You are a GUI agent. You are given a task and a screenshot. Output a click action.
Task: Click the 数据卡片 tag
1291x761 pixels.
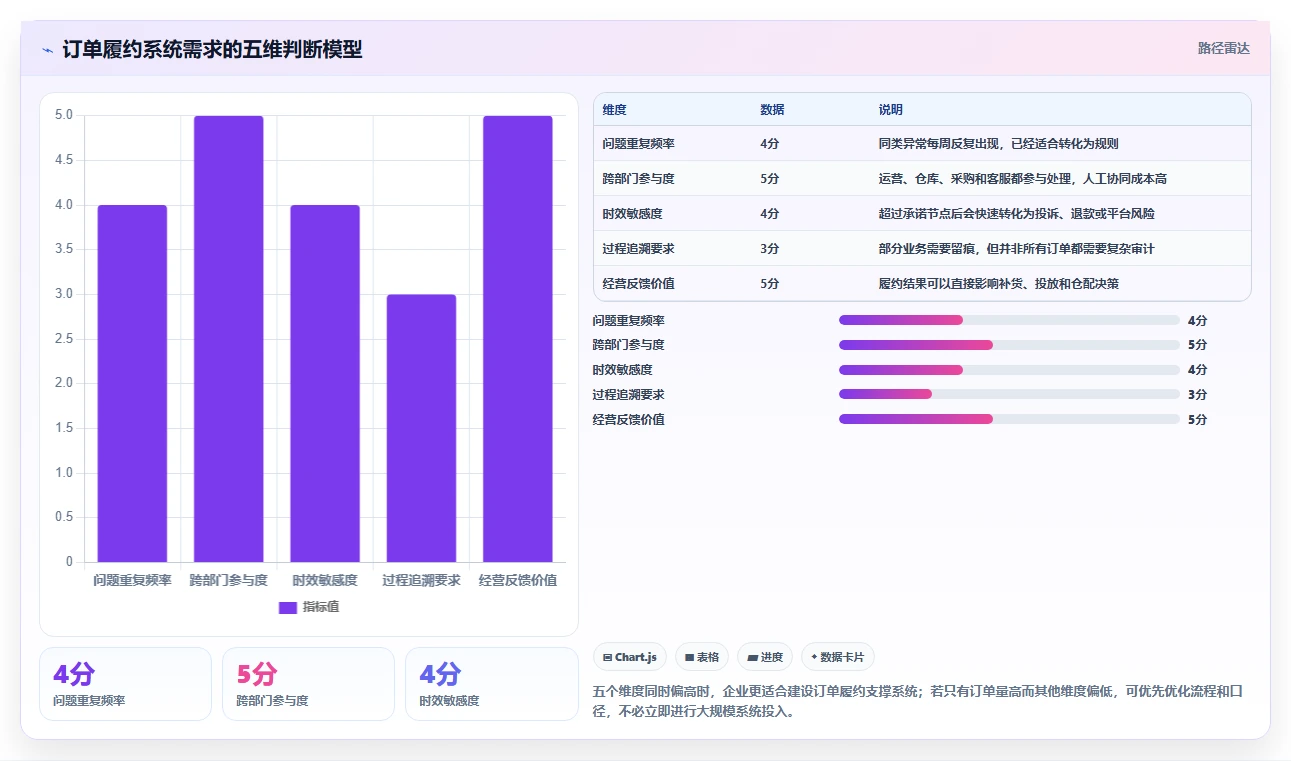tap(838, 657)
